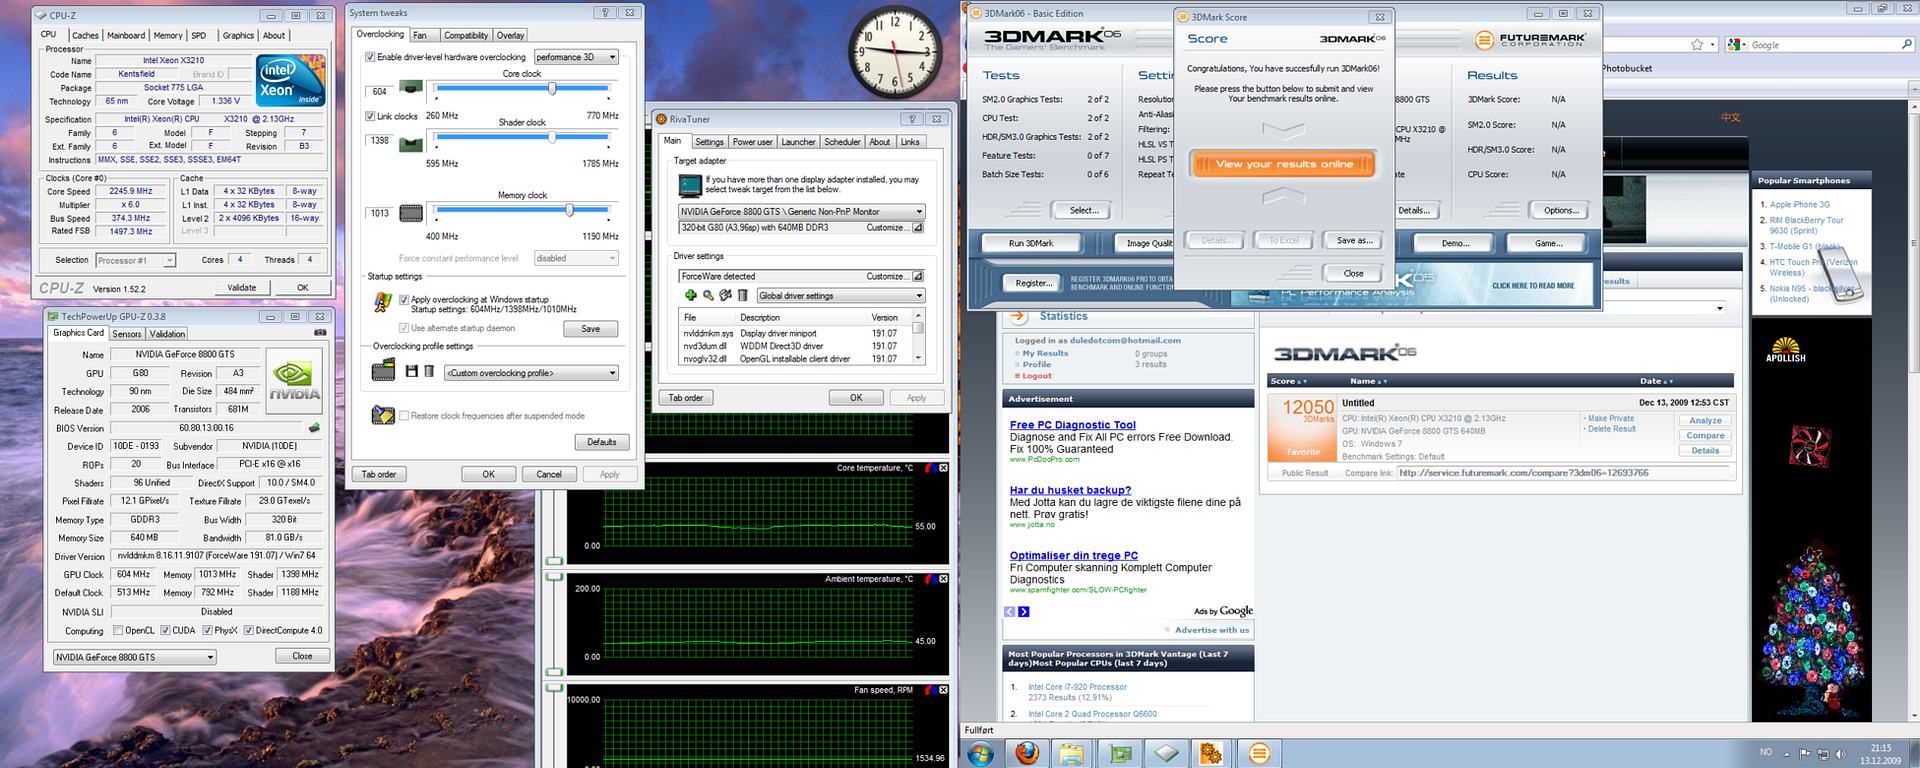
Task: Click Customize expand icon beside ForceWare detected
Action: [917, 276]
